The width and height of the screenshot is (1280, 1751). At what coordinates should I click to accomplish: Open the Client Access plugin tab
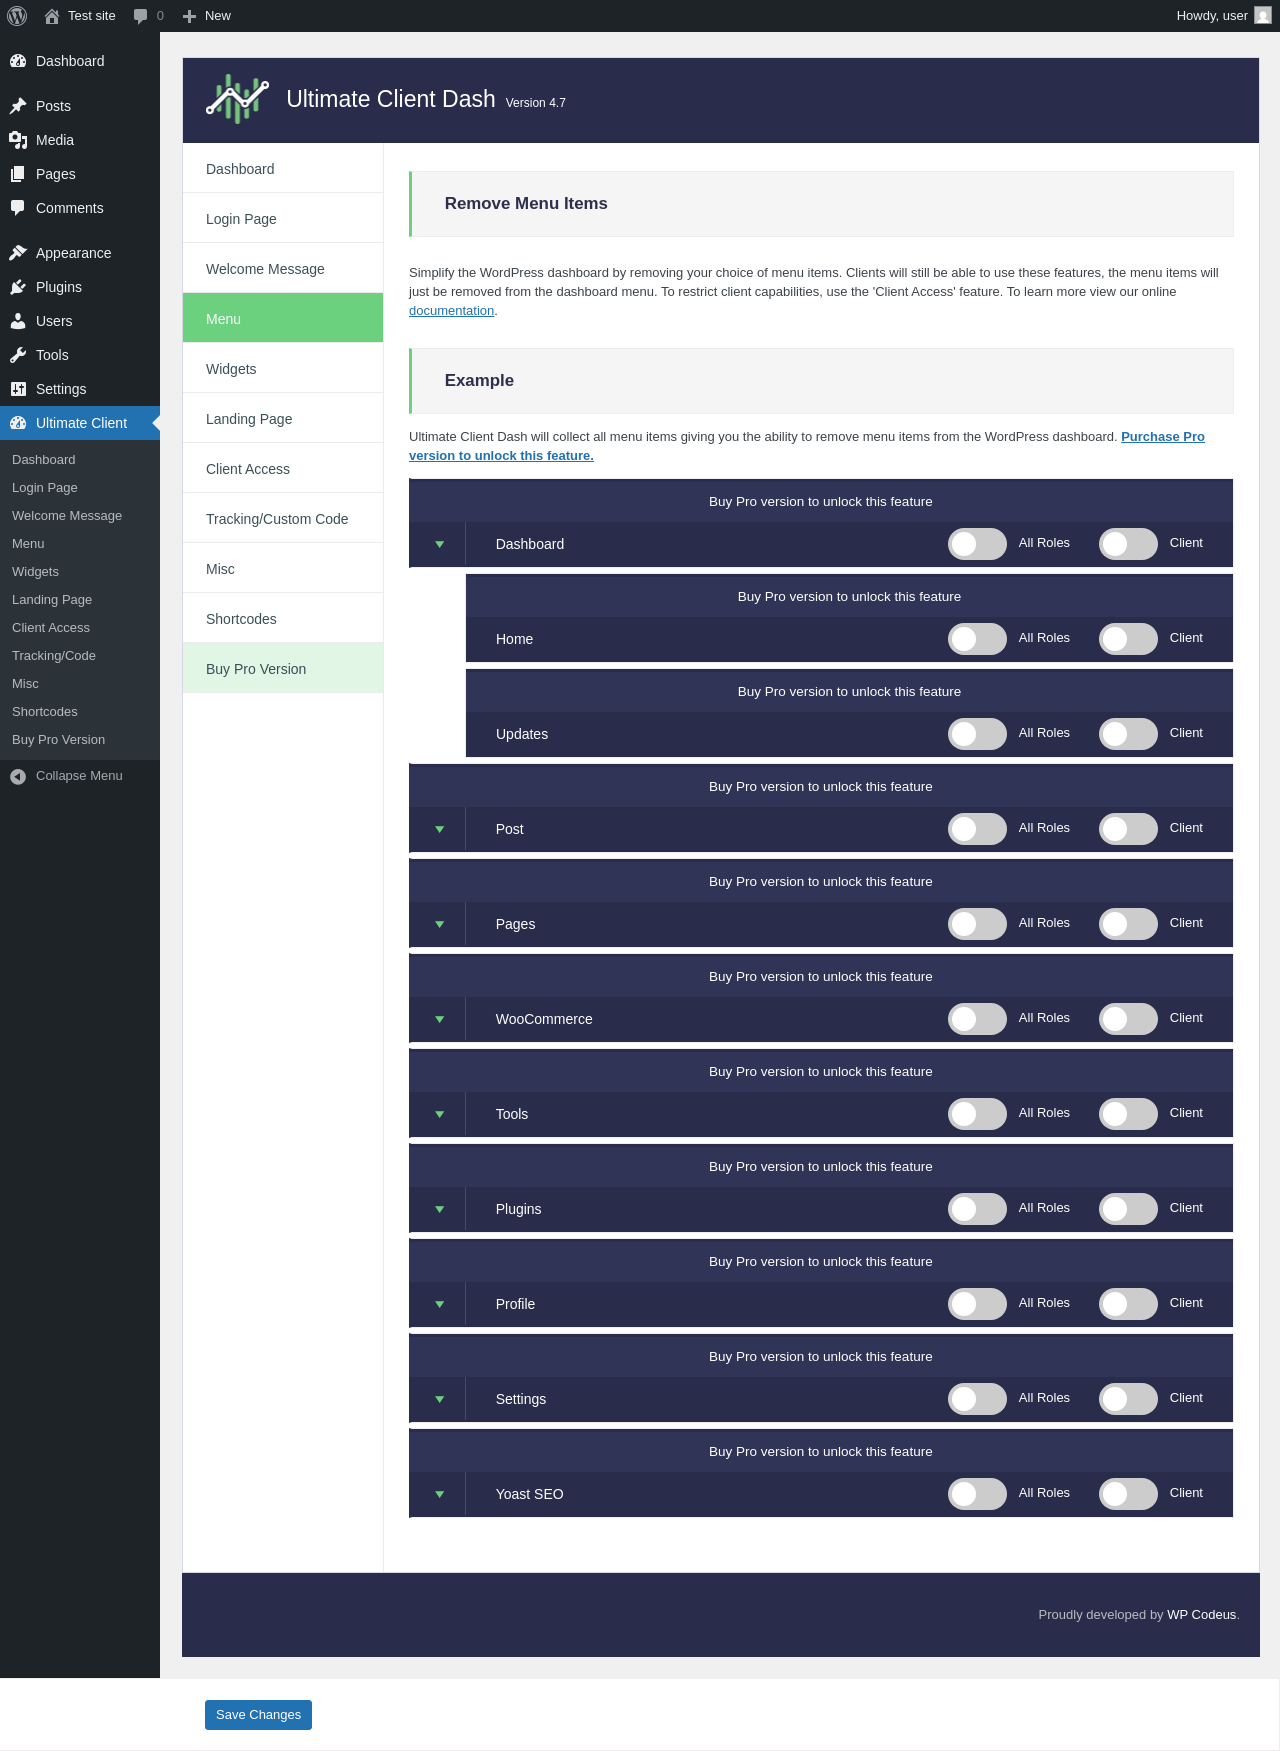[x=283, y=468]
